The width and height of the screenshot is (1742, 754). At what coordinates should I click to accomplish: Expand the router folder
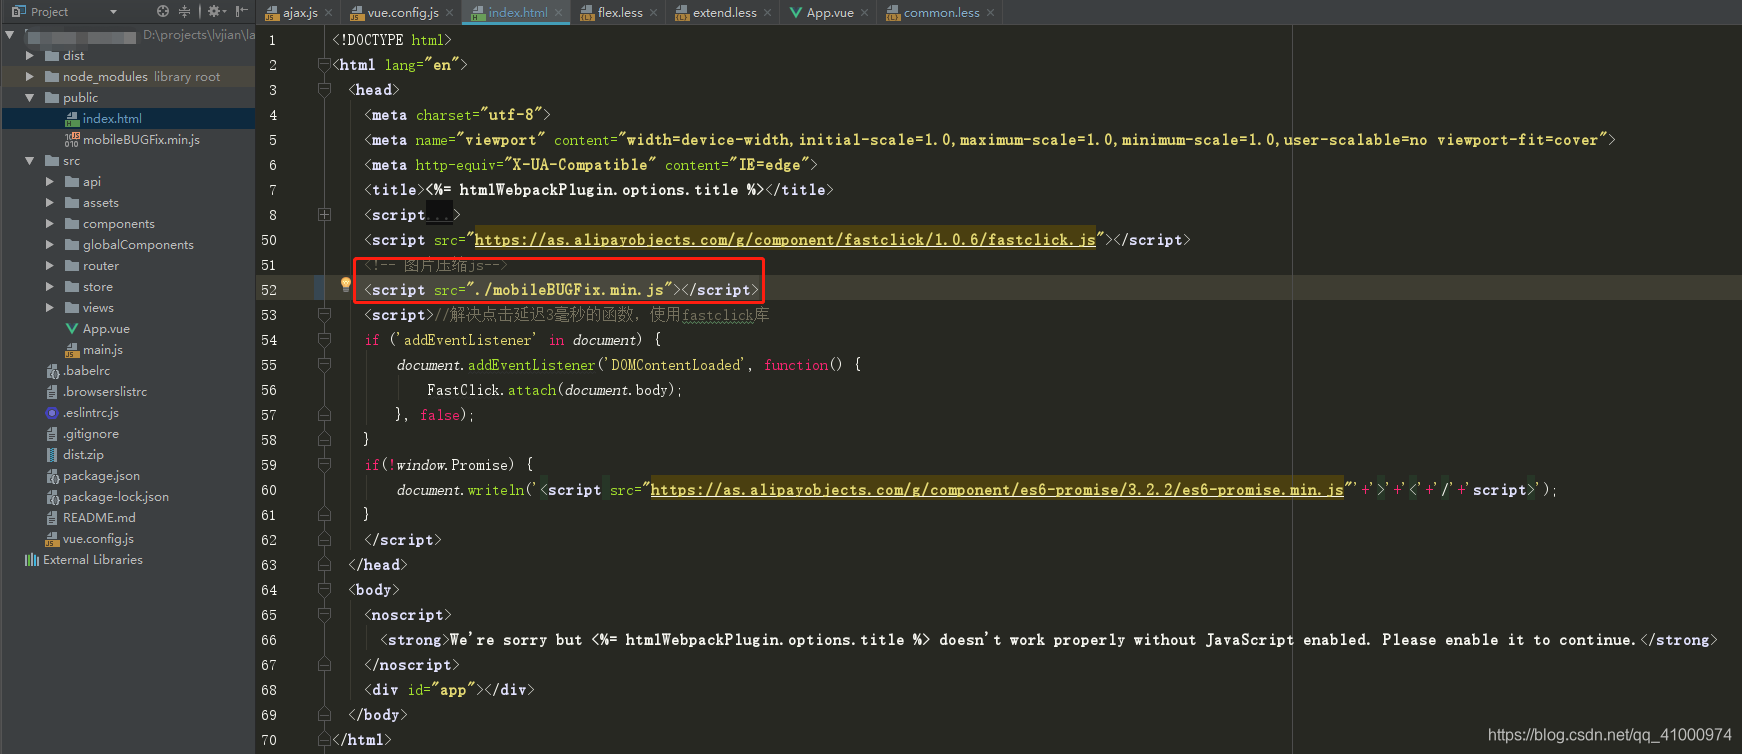50,266
